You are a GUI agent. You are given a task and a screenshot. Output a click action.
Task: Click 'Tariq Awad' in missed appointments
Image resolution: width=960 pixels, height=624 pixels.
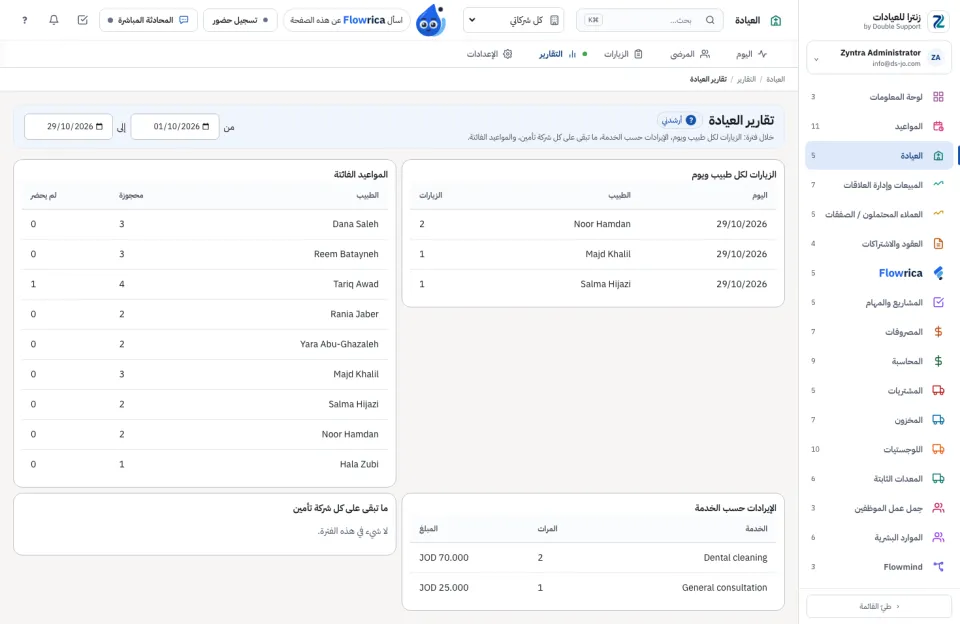point(356,284)
